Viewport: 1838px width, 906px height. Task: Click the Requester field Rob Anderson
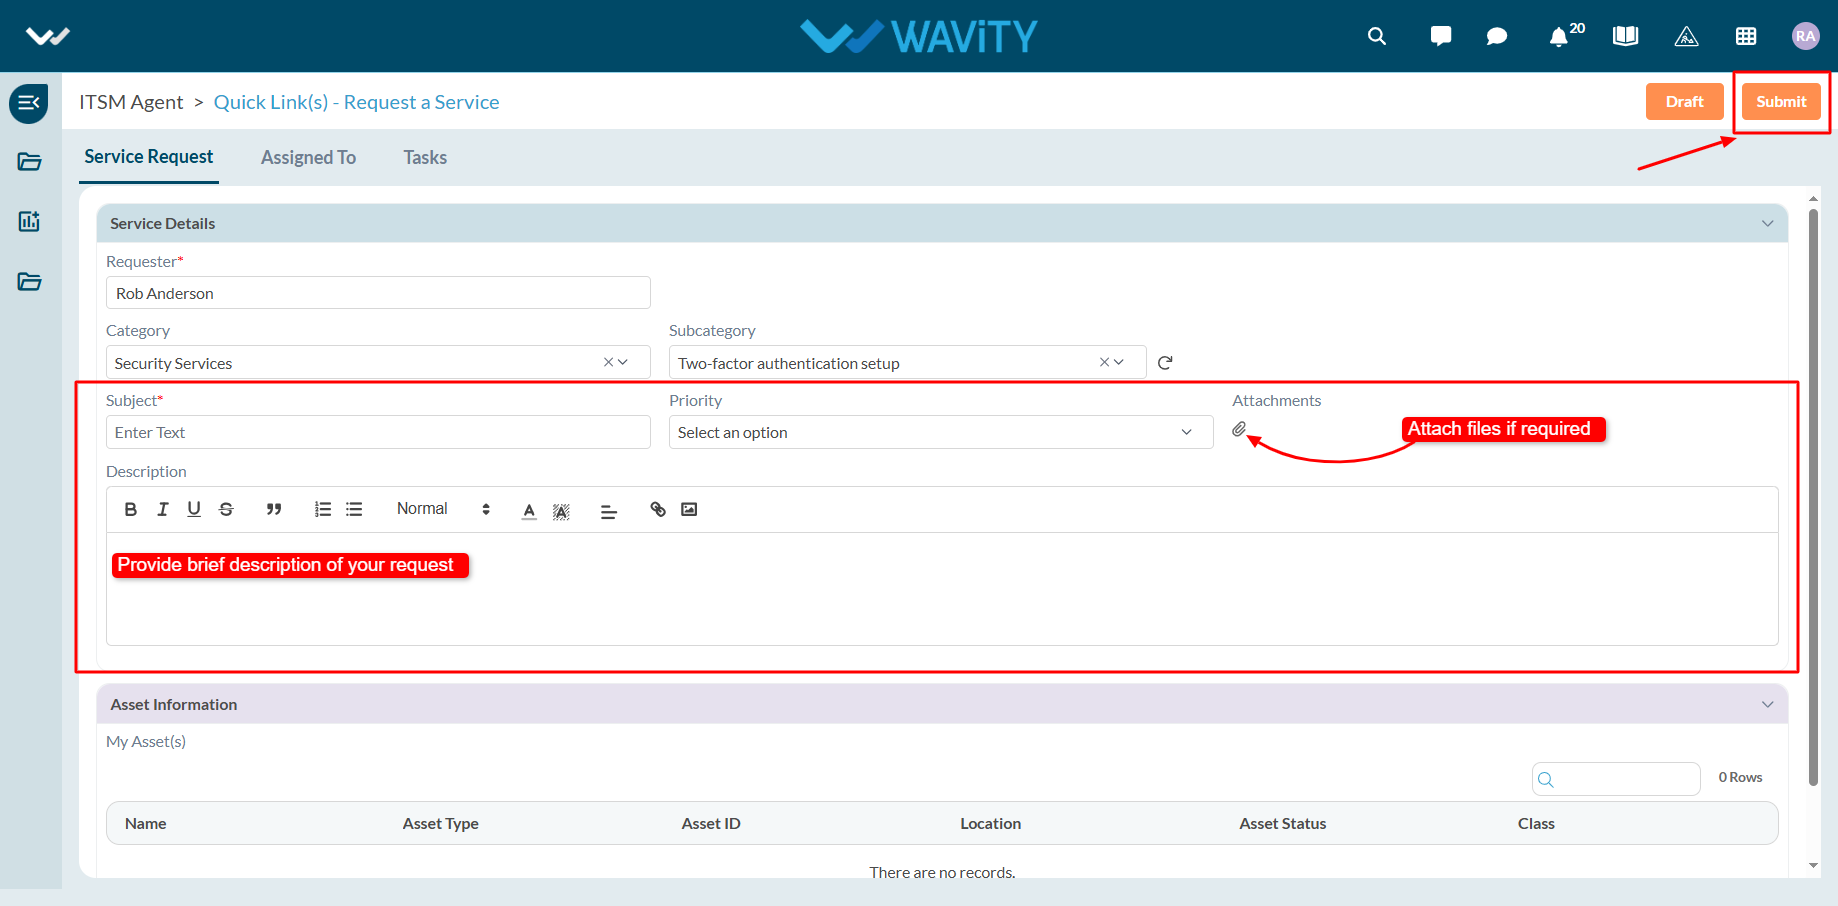click(378, 293)
